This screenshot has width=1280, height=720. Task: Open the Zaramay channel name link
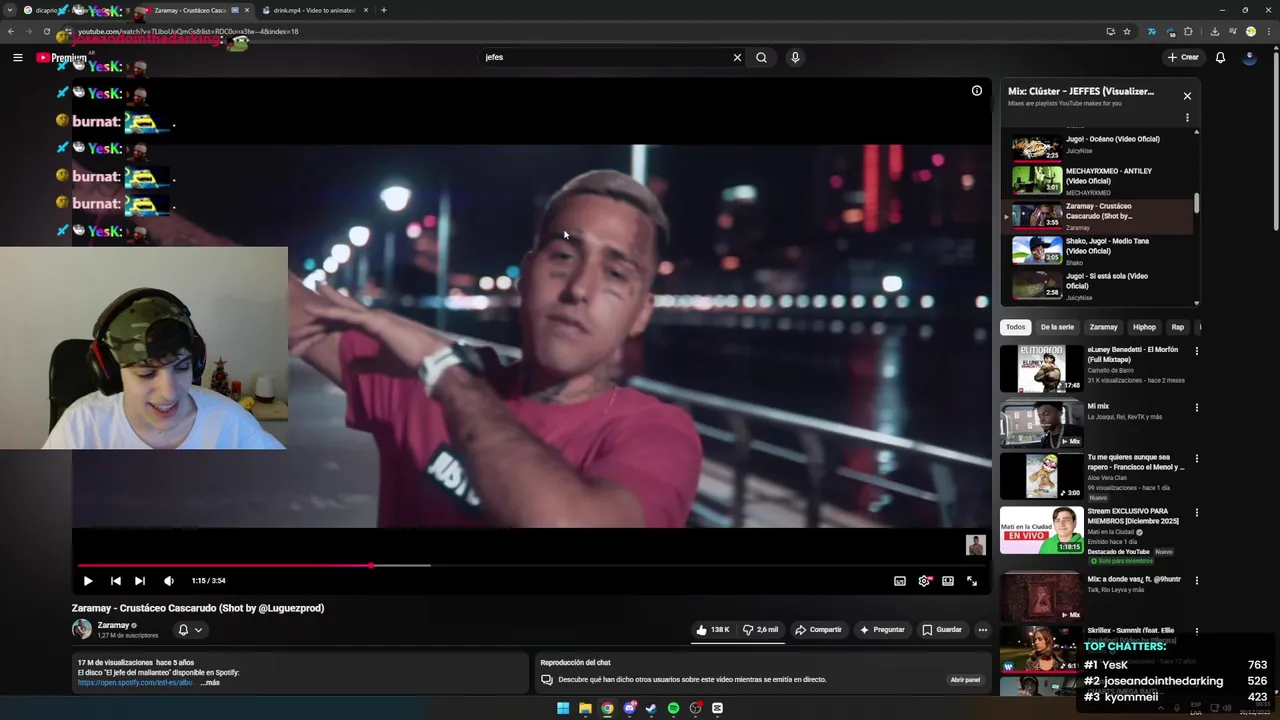coord(113,625)
